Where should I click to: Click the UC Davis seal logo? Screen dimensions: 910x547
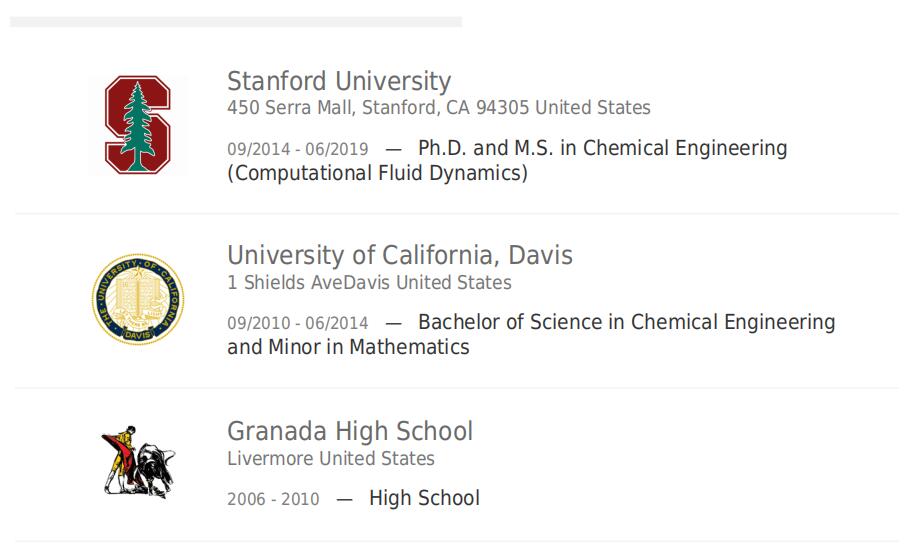138,299
